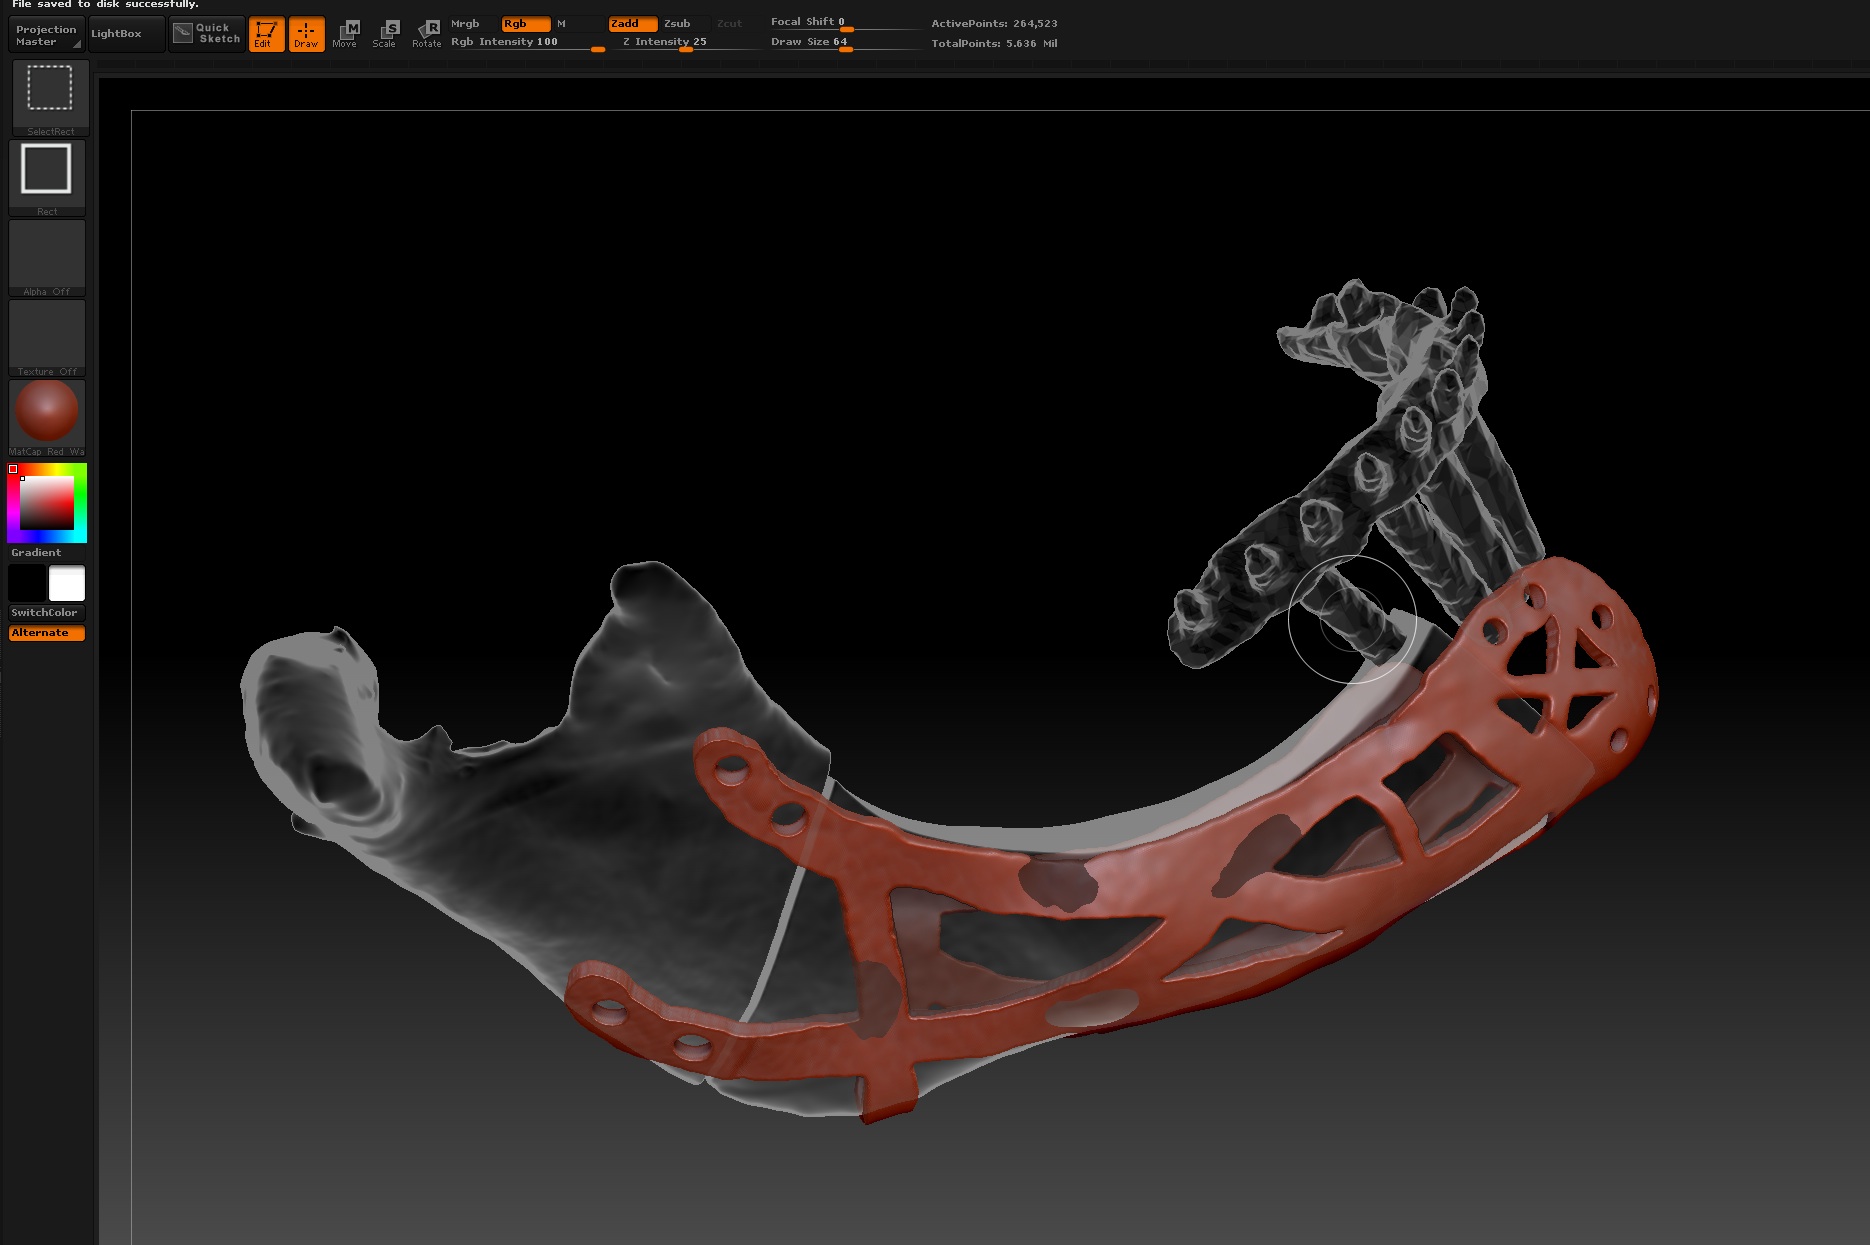Select the Scale tool
The width and height of the screenshot is (1870, 1245).
click(x=385, y=34)
